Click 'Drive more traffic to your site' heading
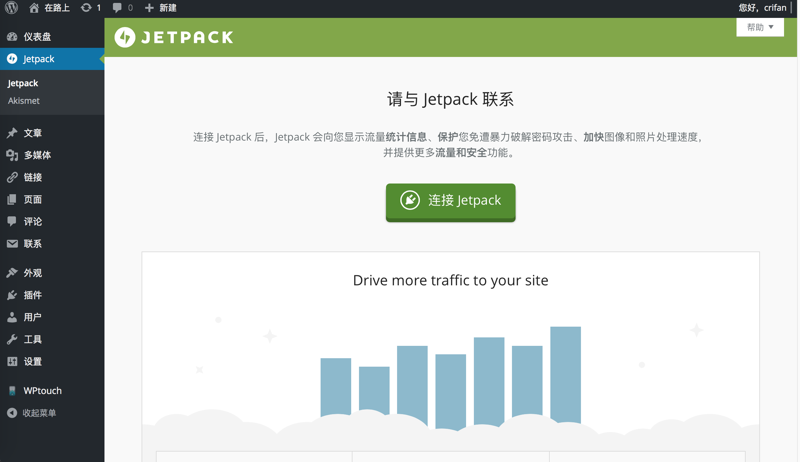 click(x=451, y=280)
